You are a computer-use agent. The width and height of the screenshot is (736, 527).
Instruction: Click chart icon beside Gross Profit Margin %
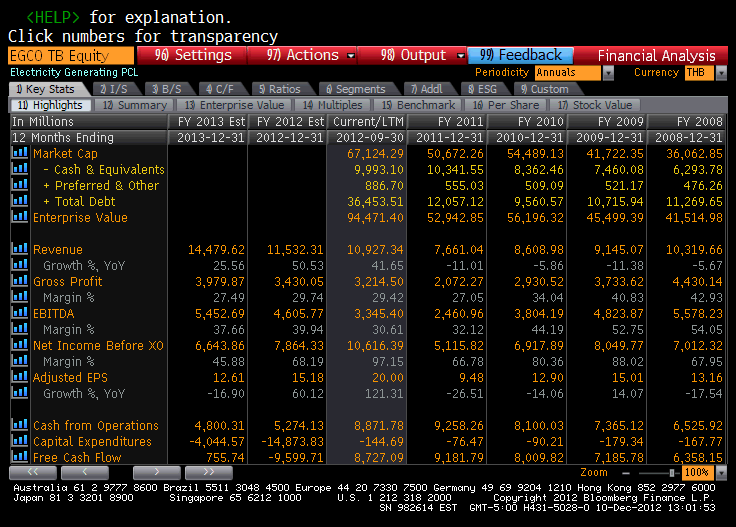(x=20, y=297)
